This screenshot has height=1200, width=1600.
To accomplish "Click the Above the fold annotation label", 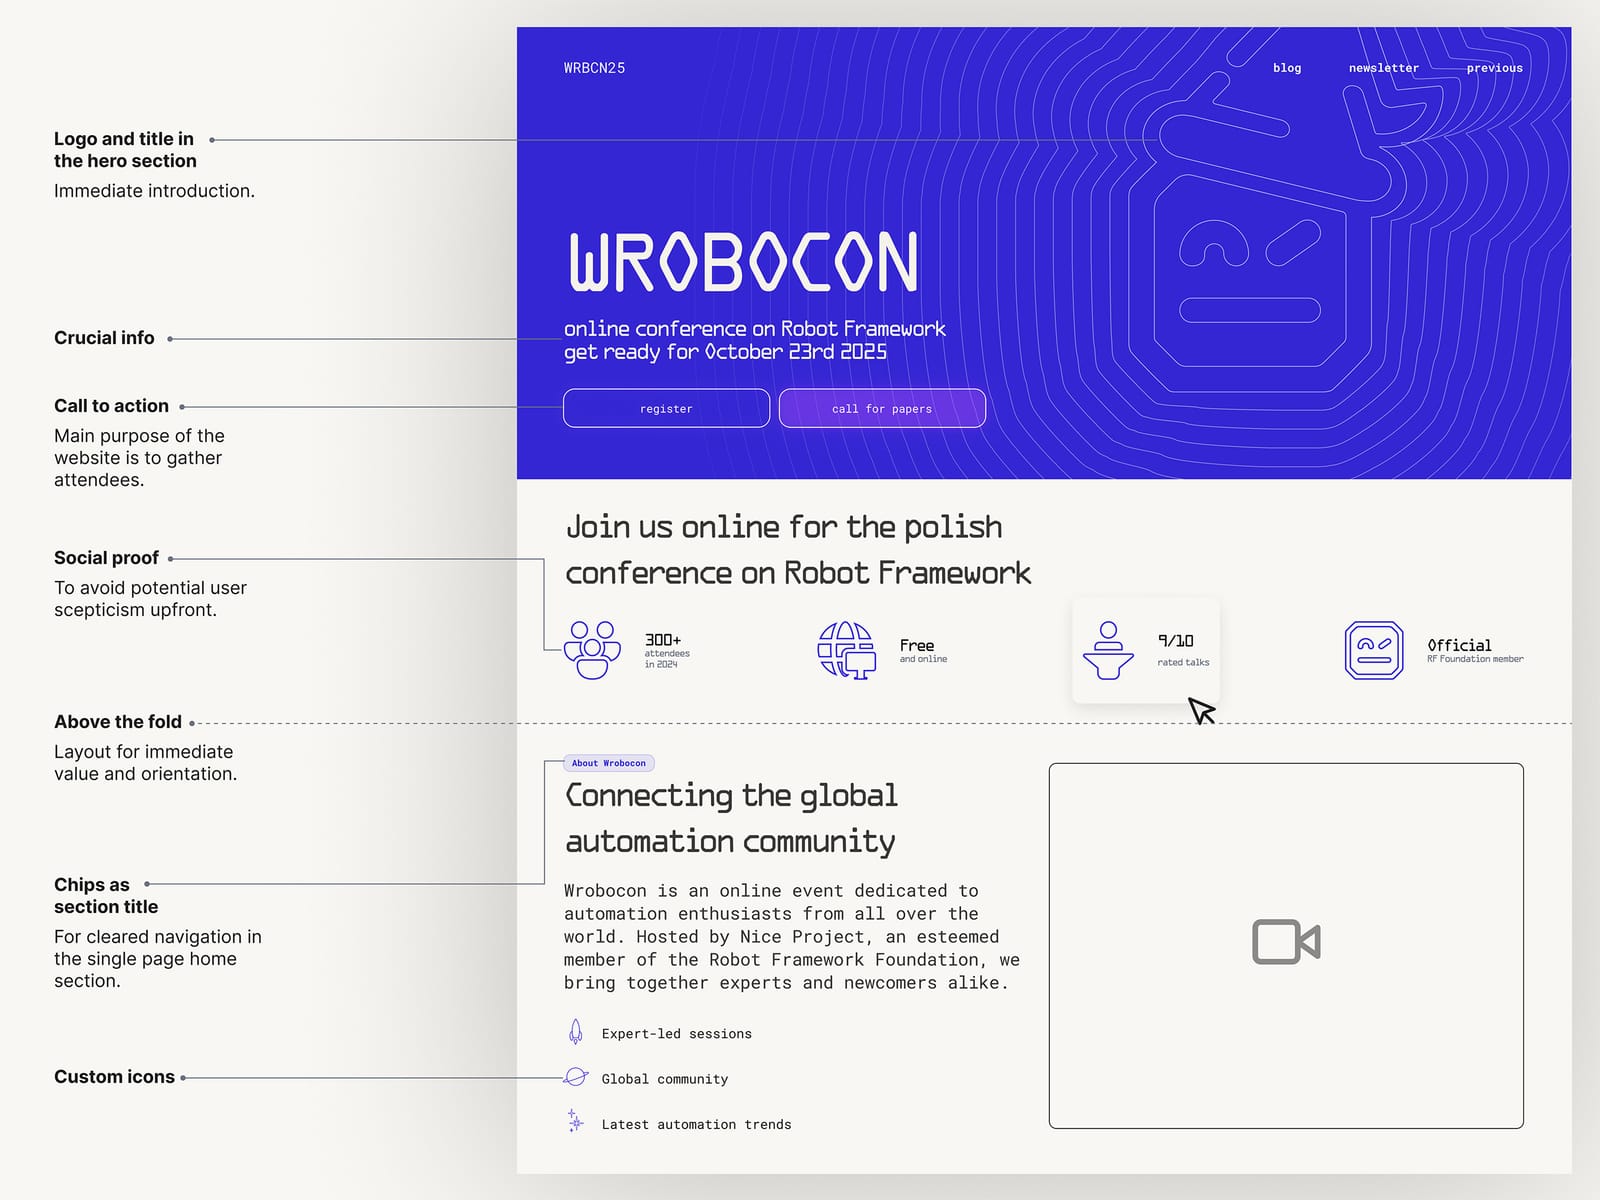I will tap(118, 722).
